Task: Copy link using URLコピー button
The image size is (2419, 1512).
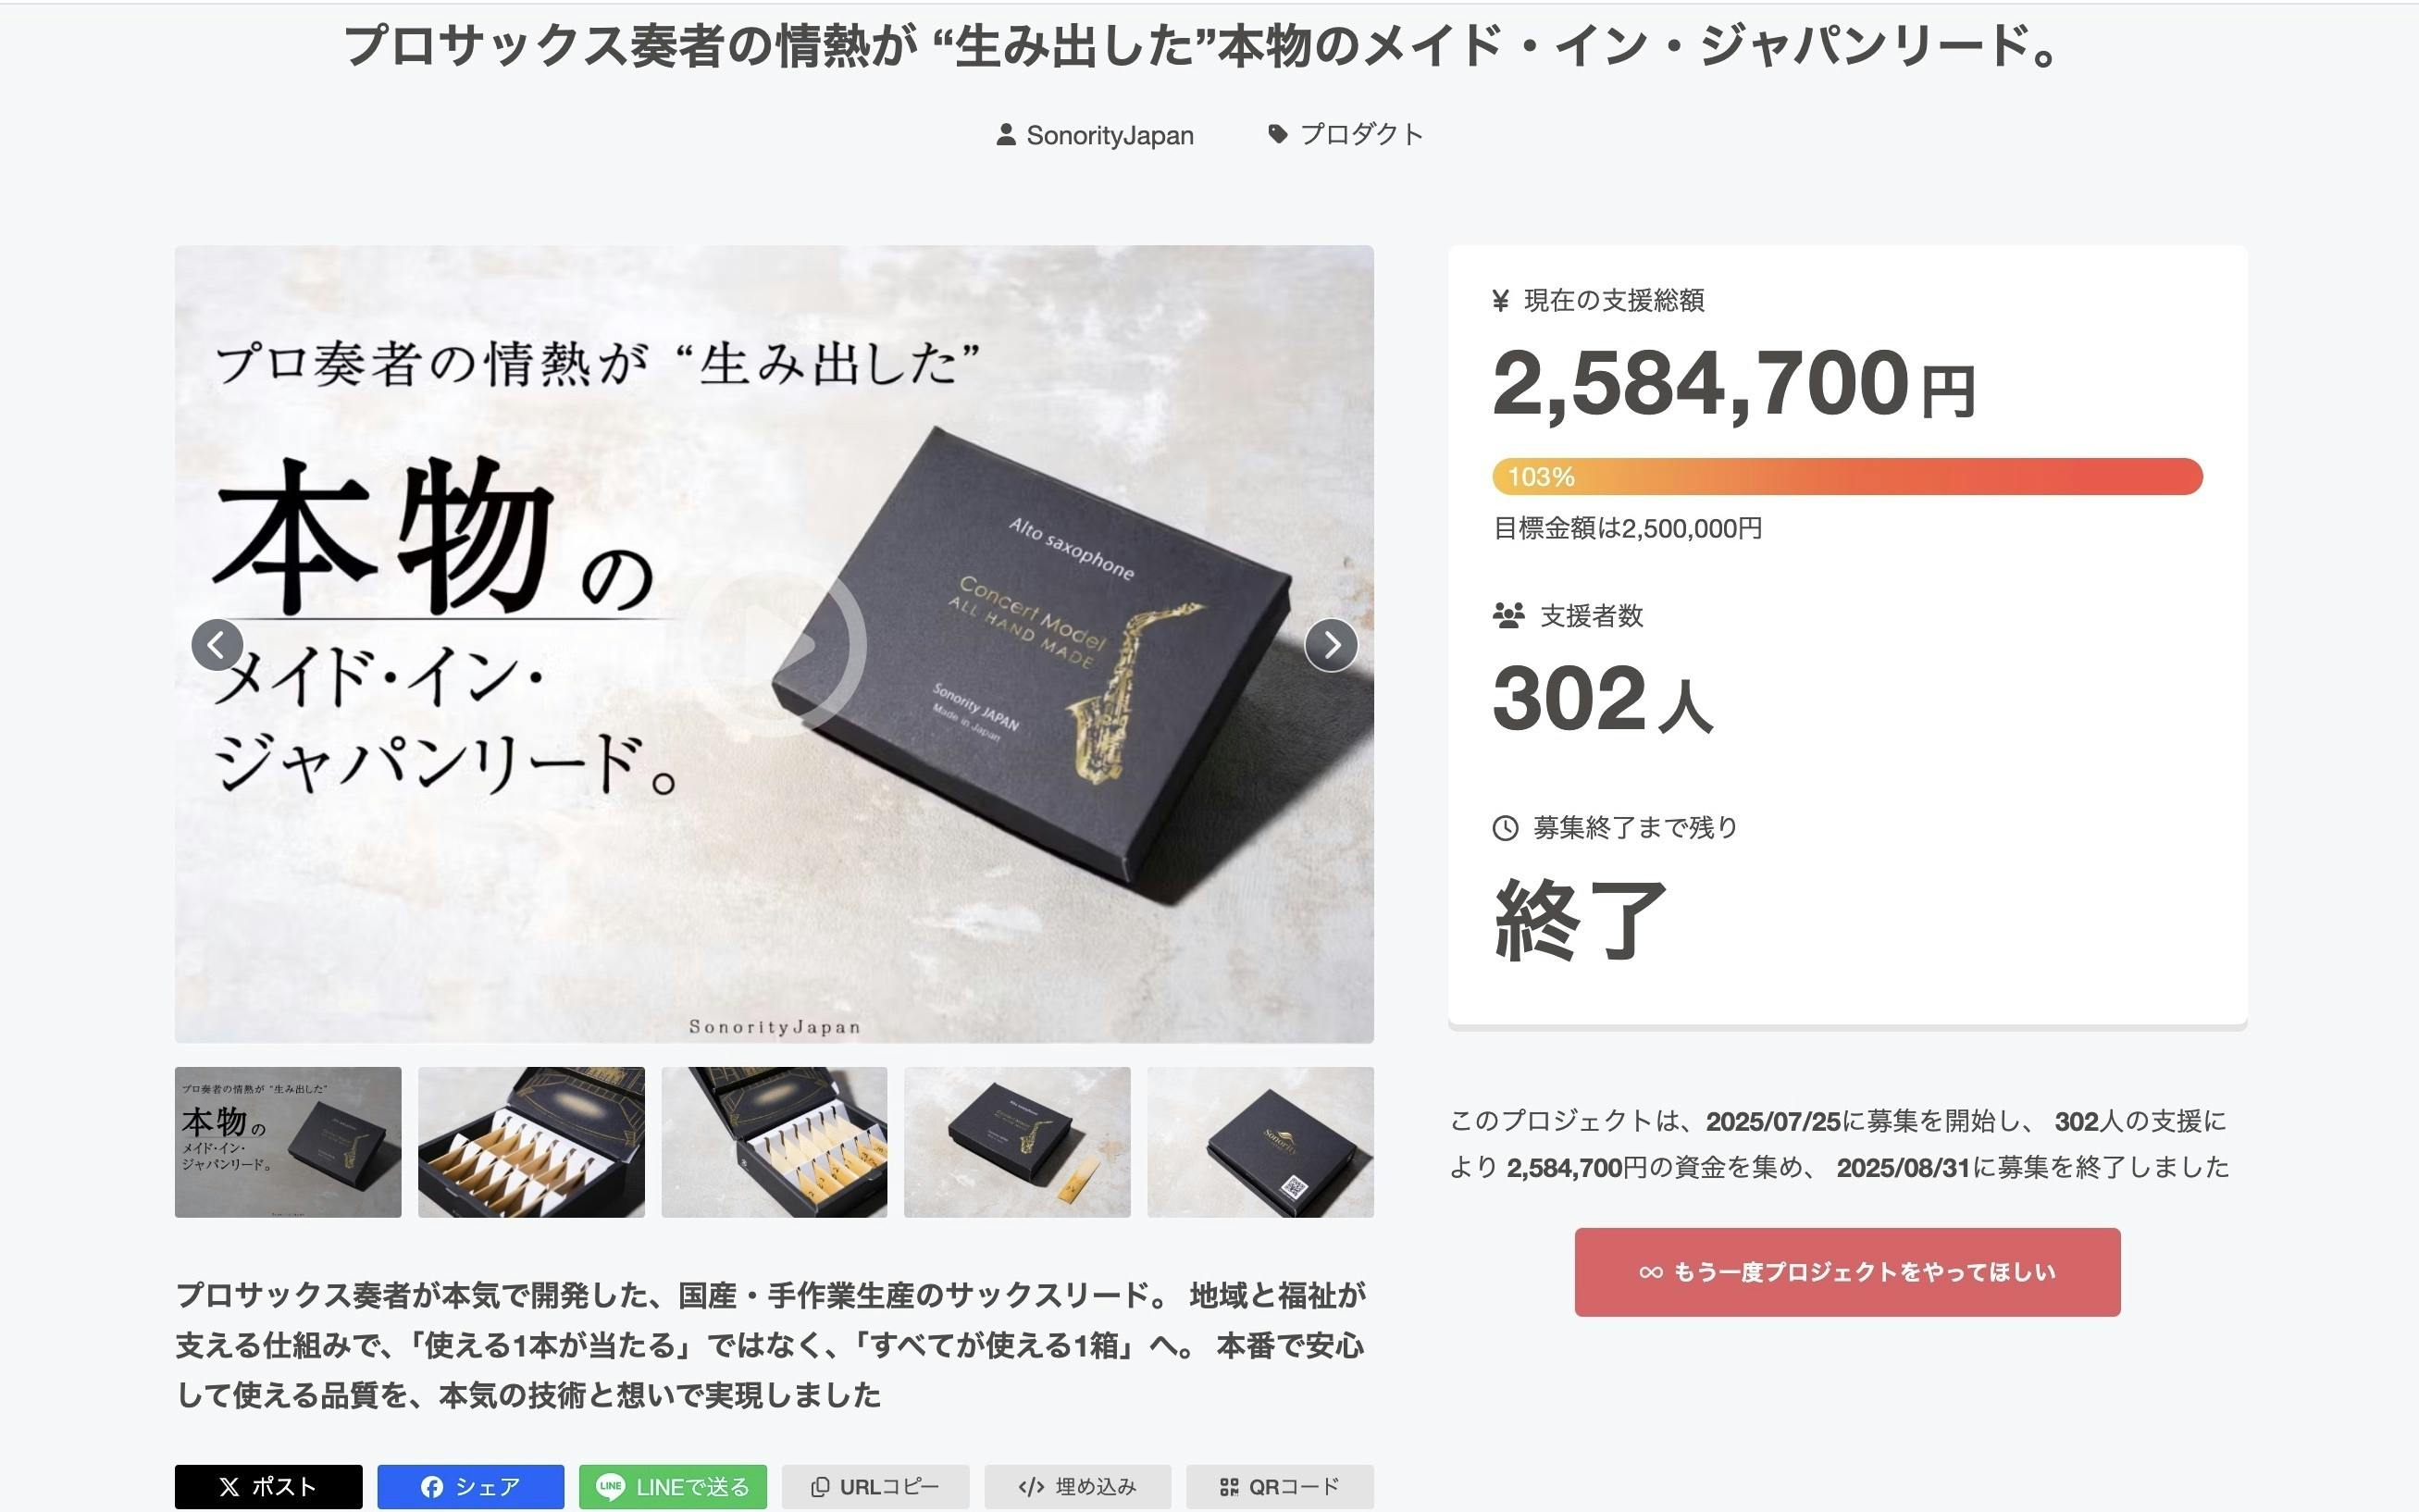Action: (875, 1486)
